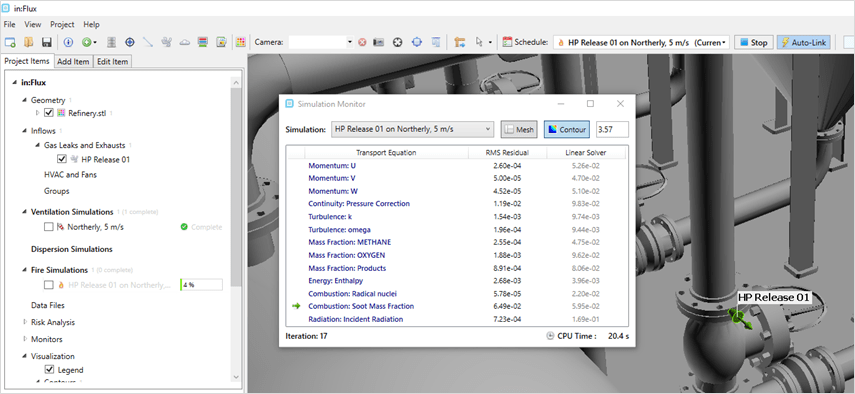Click the New Project toolbar icon
This screenshot has width=855, height=394.
click(x=10, y=42)
